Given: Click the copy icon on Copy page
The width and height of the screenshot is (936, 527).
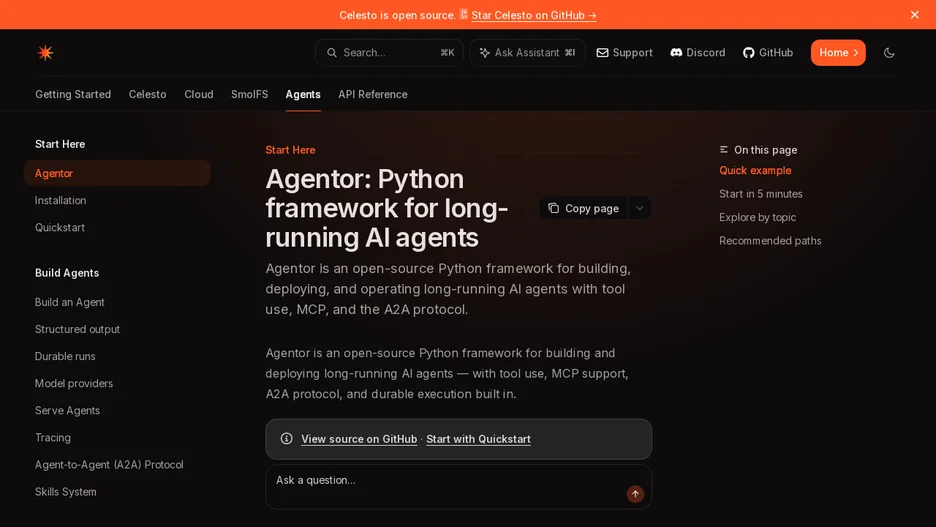Looking at the screenshot, I should pyautogui.click(x=553, y=208).
